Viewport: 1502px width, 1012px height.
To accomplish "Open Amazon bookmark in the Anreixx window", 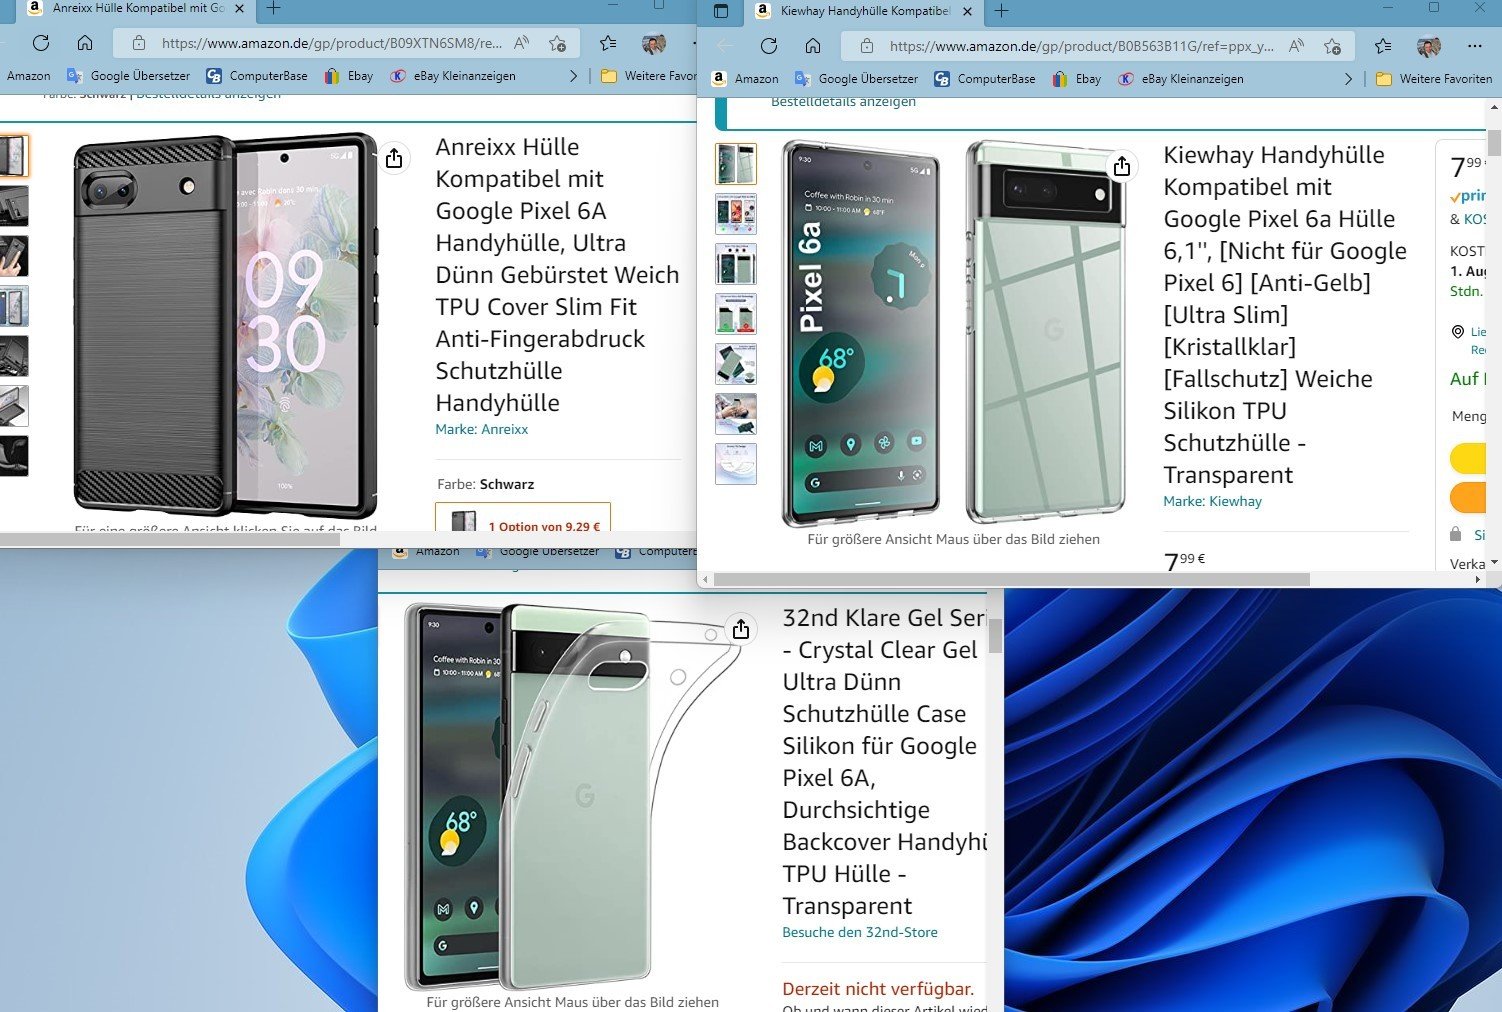I will point(28,76).
